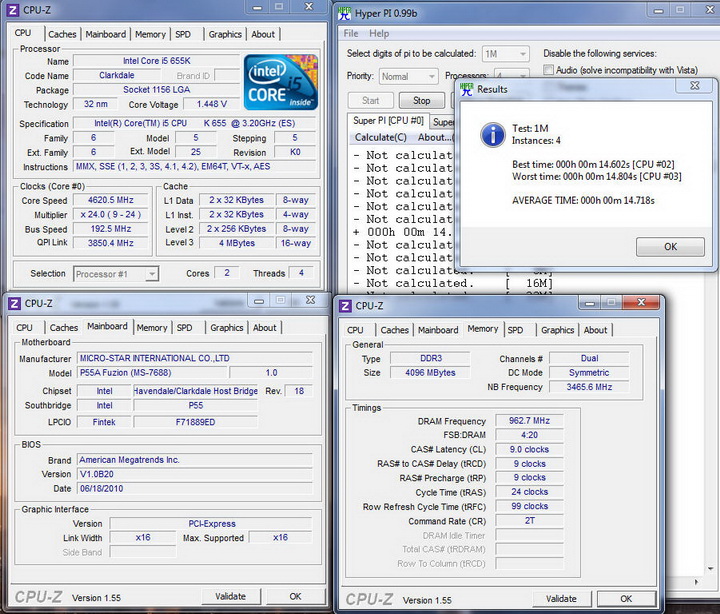The width and height of the screenshot is (720, 614).
Task: Switch to Memory tab in top CPU-Z window
Action: click(x=150, y=34)
